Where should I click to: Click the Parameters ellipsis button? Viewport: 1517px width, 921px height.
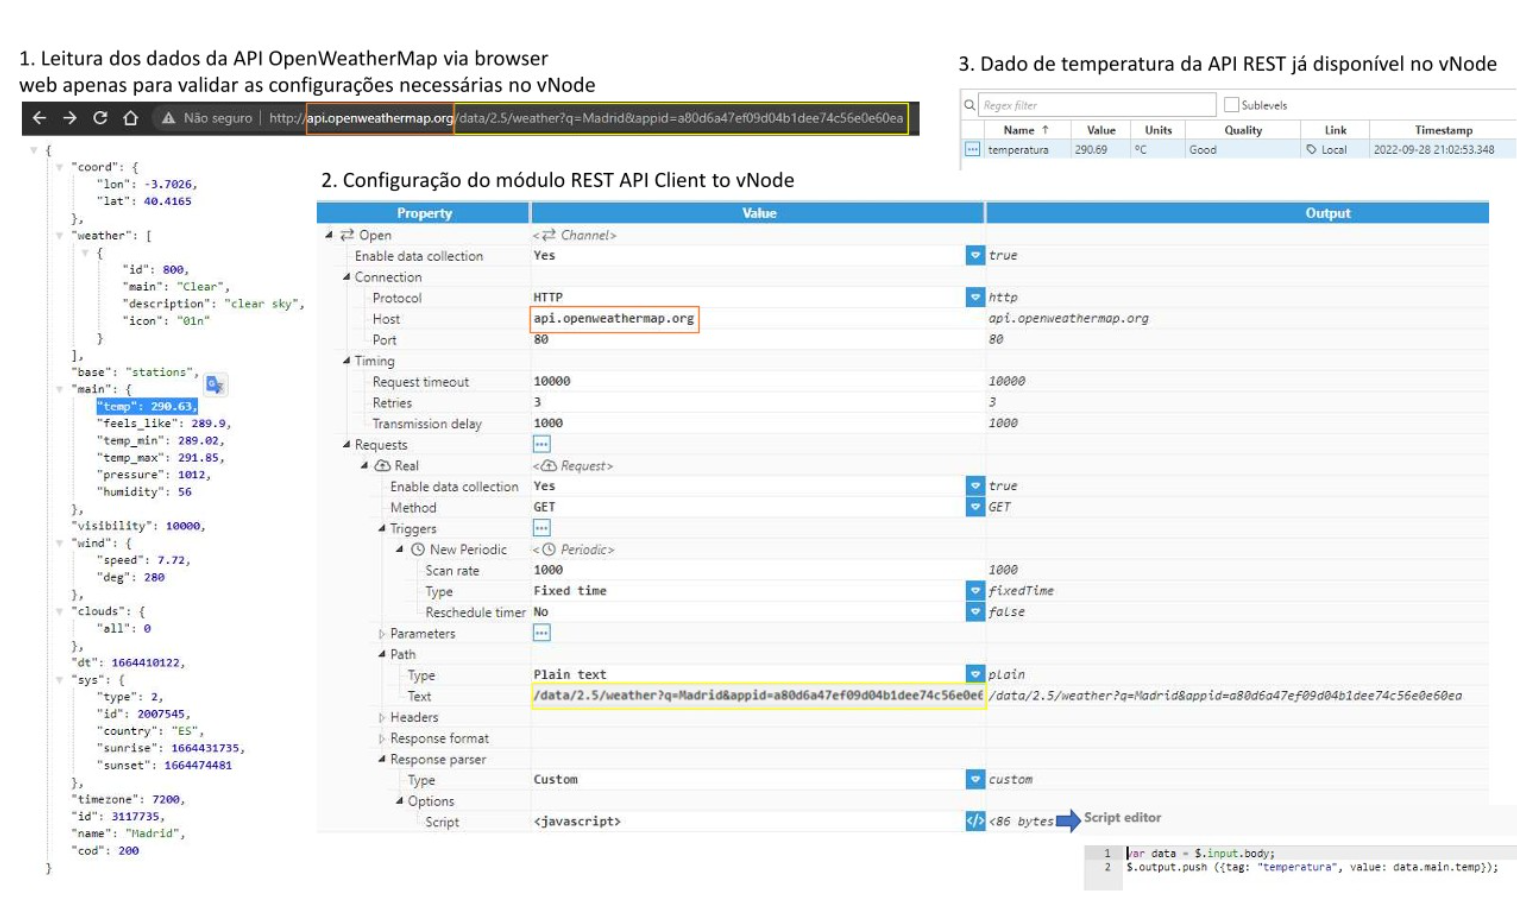[x=541, y=634]
